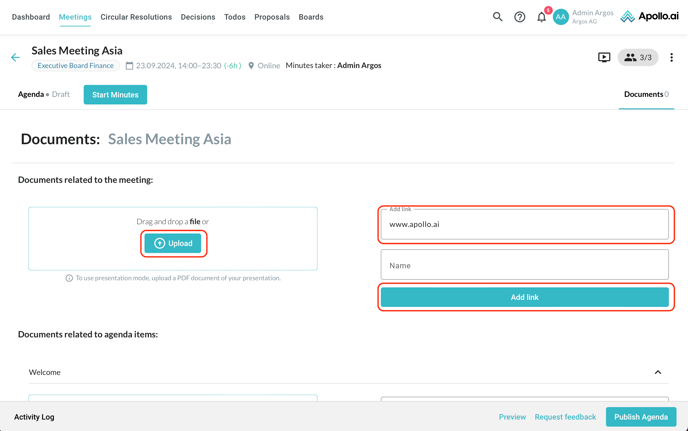Select the Documents tab
This screenshot has width=688, height=431.
pyautogui.click(x=645, y=94)
